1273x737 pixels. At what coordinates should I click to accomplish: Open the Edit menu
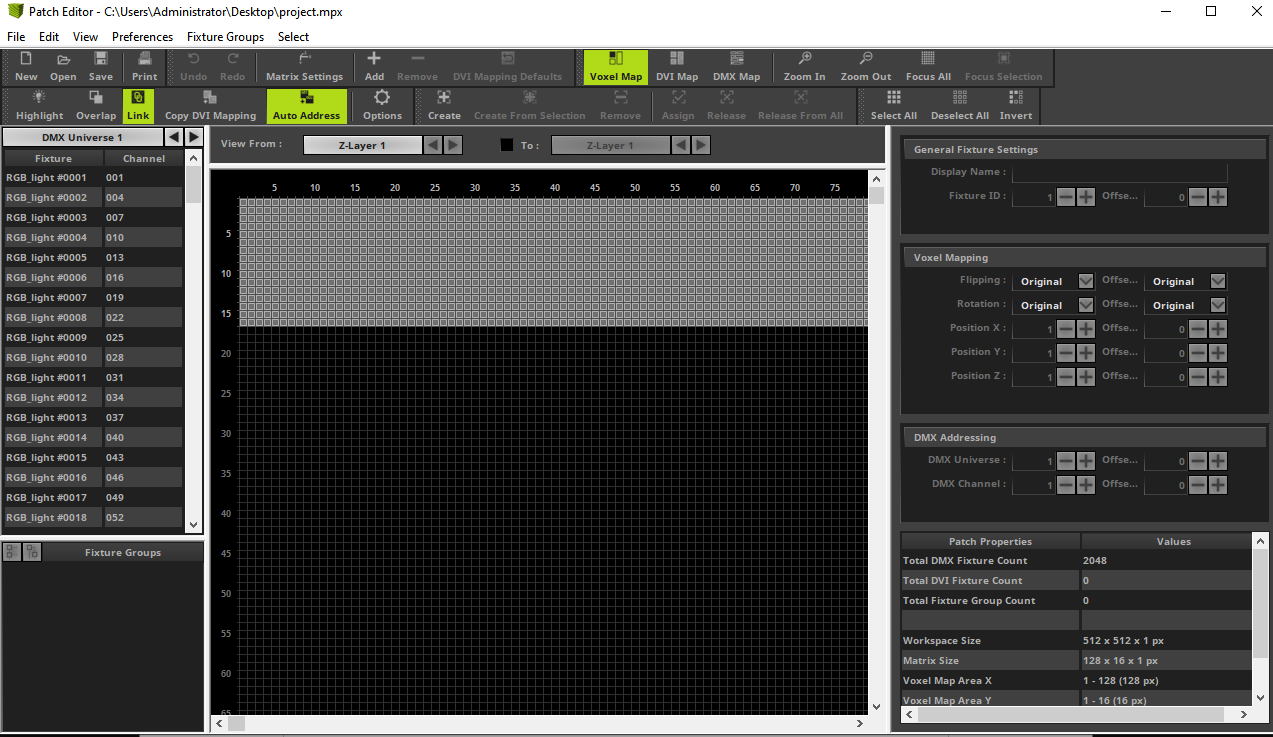[49, 36]
